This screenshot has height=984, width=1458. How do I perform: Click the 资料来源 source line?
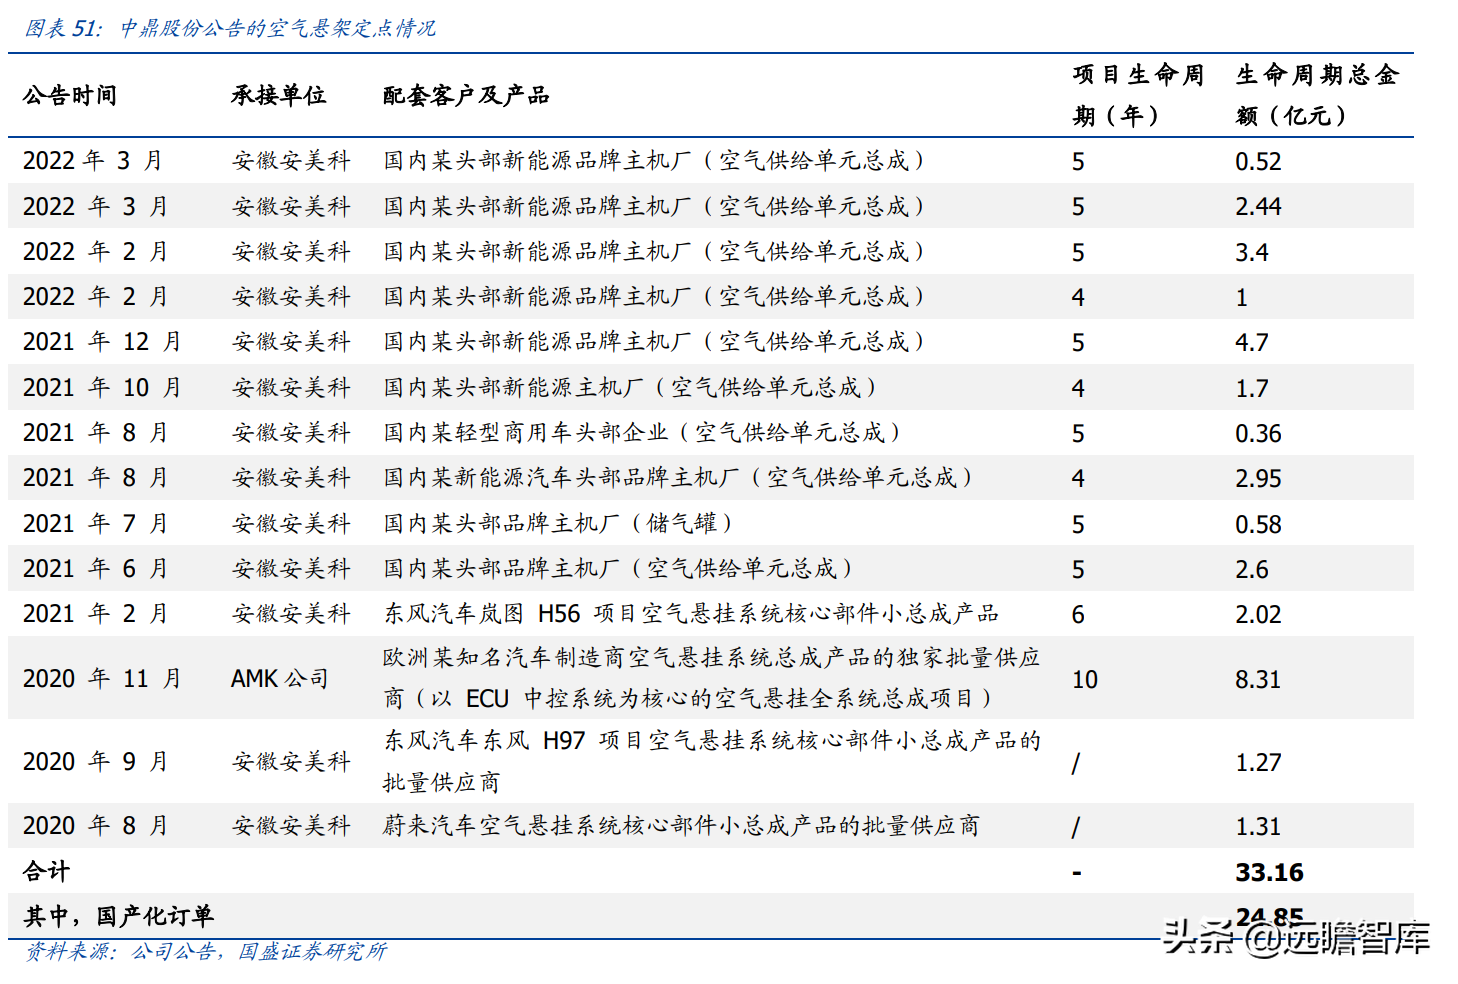coord(206,952)
